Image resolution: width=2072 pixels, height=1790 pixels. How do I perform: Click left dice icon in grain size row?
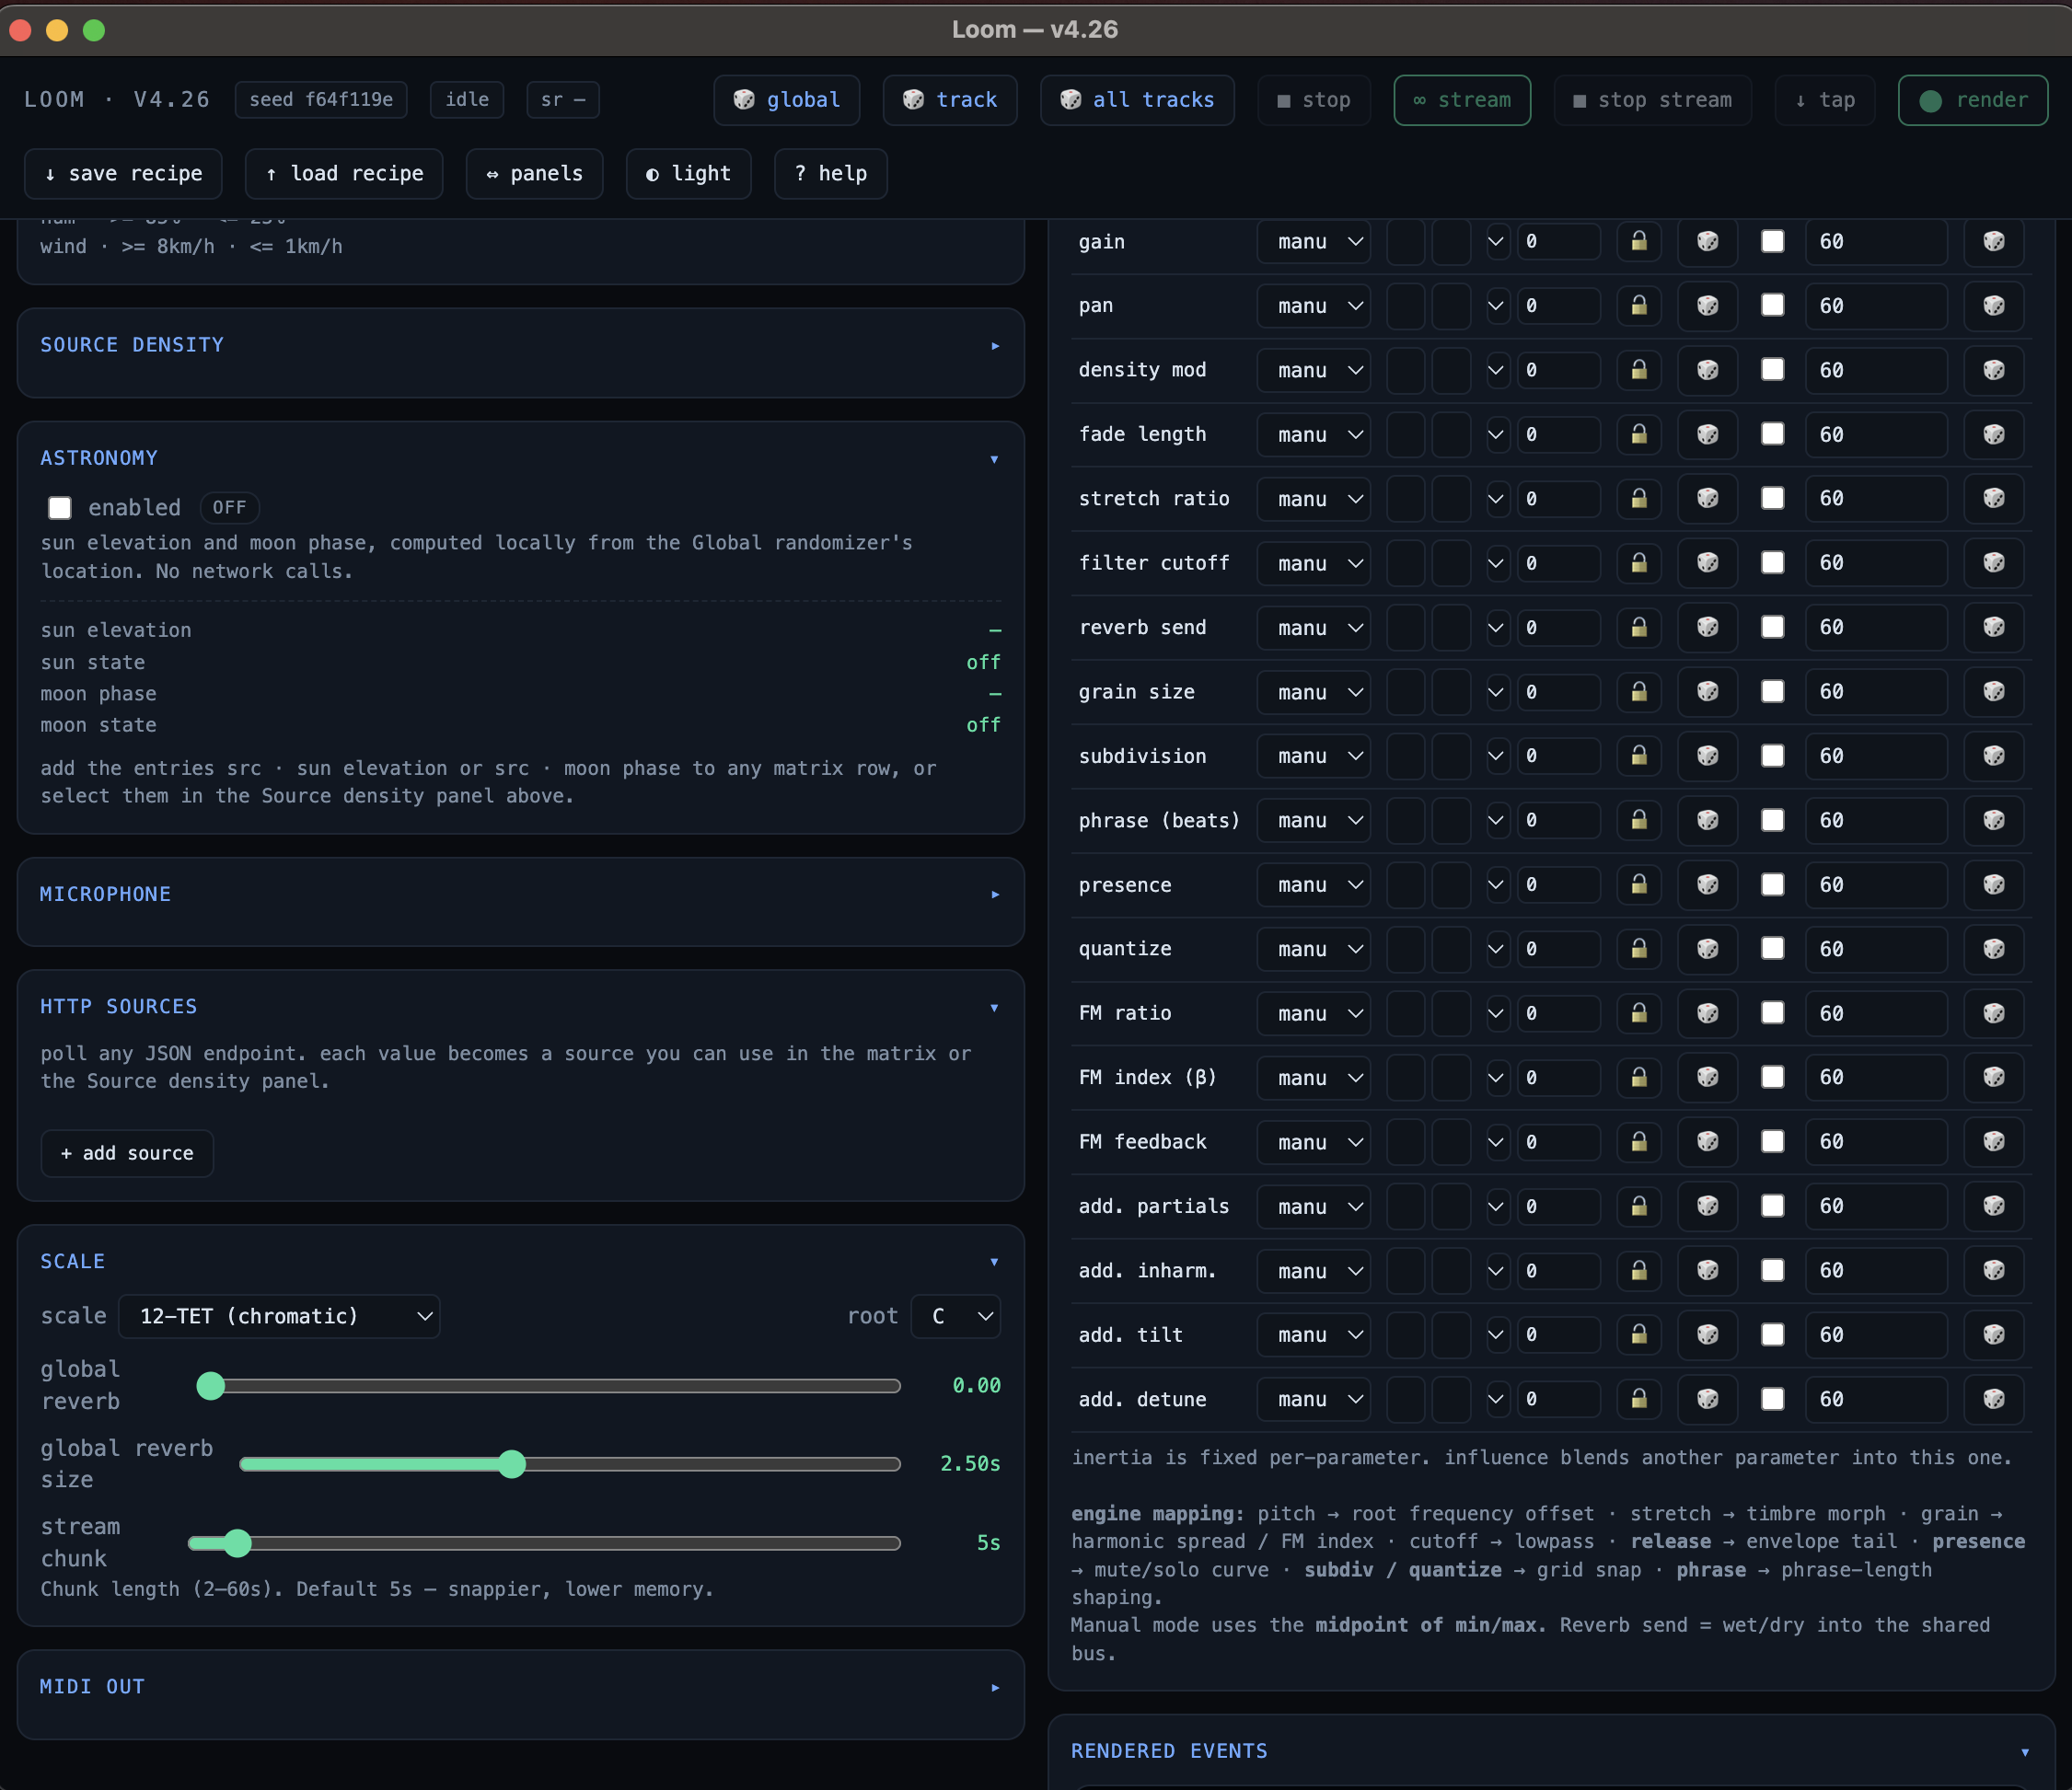pos(1708,692)
